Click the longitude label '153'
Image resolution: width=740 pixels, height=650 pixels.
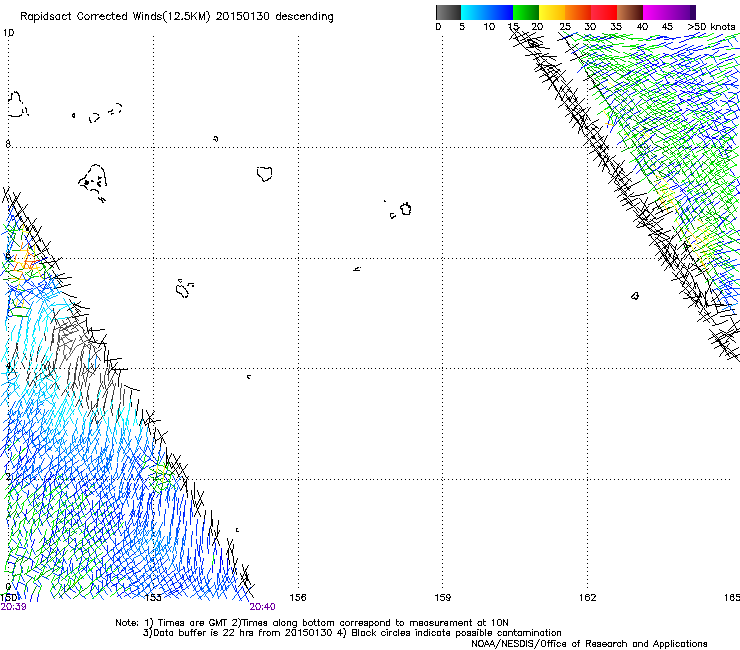tap(153, 598)
